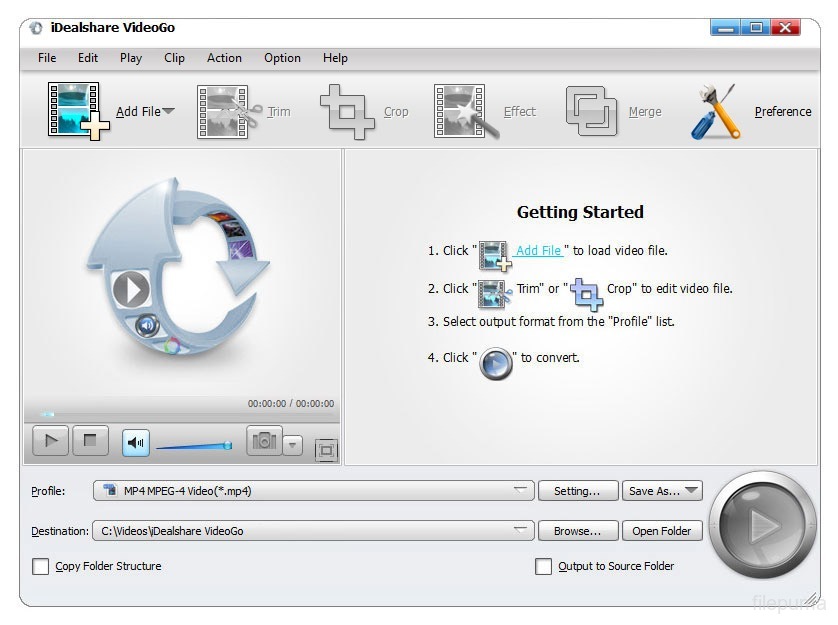Click the Merge icon in toolbar

pyautogui.click(x=591, y=110)
